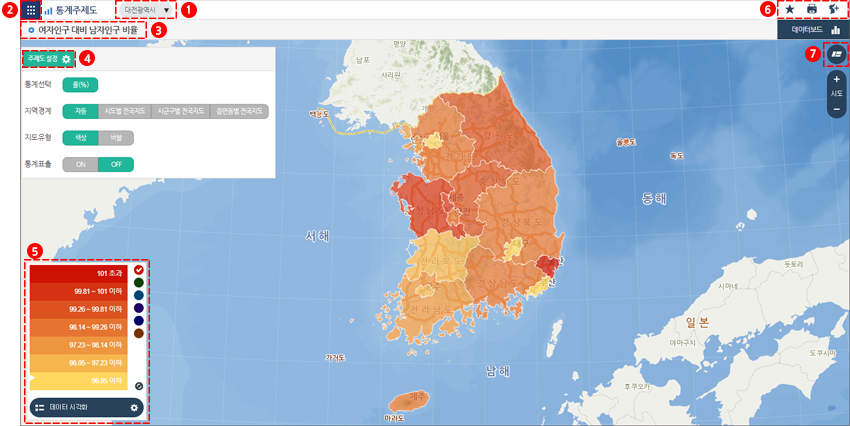
Task: Click the 99.81 ~ 101 이하 legend band
Action: 79,291
